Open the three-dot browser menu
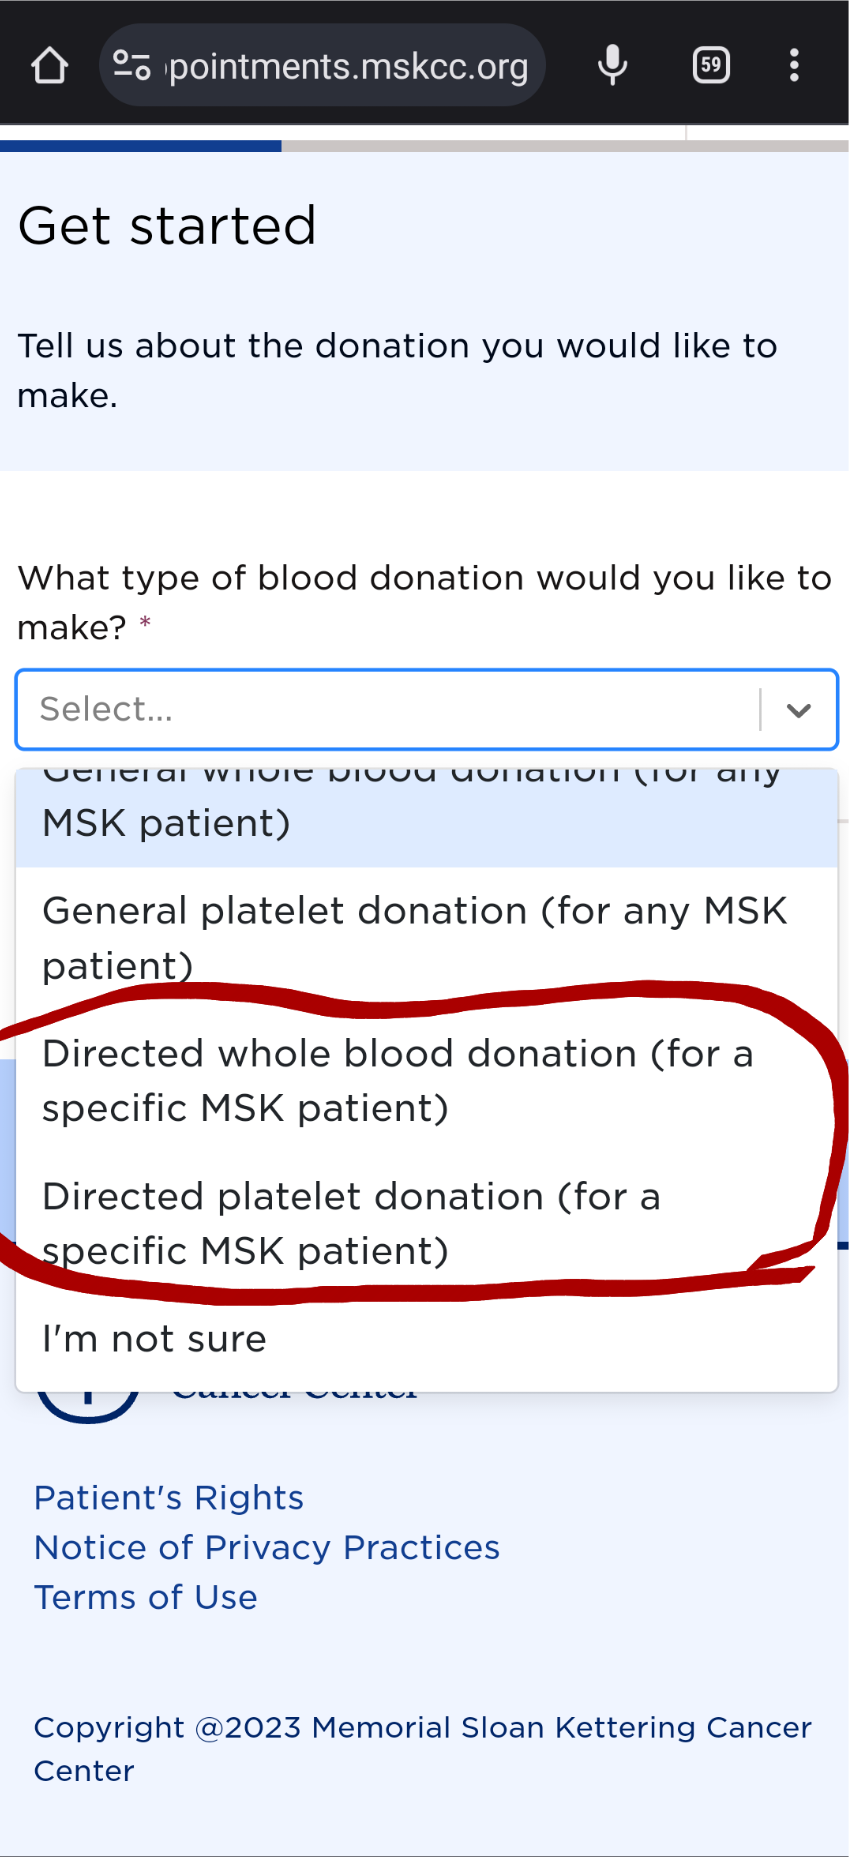This screenshot has width=849, height=1857. click(794, 66)
